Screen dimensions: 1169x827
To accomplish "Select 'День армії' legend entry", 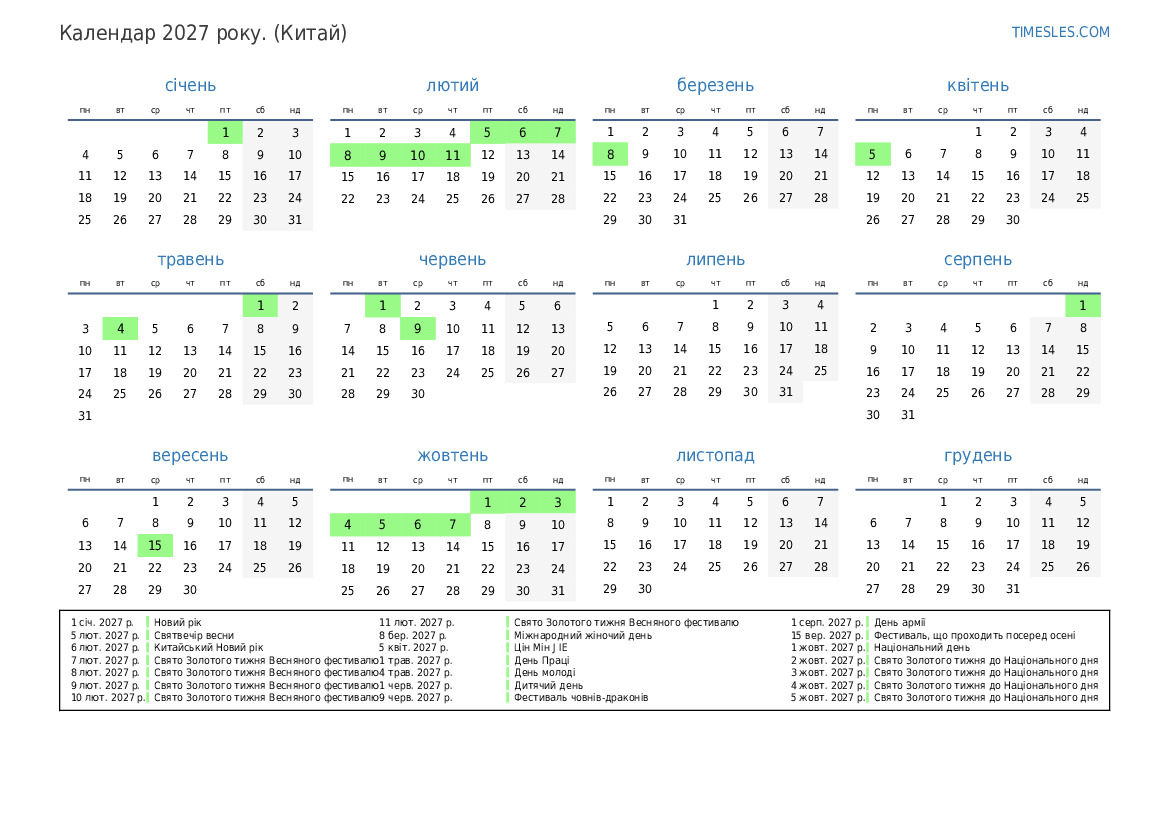I will [x=900, y=622].
